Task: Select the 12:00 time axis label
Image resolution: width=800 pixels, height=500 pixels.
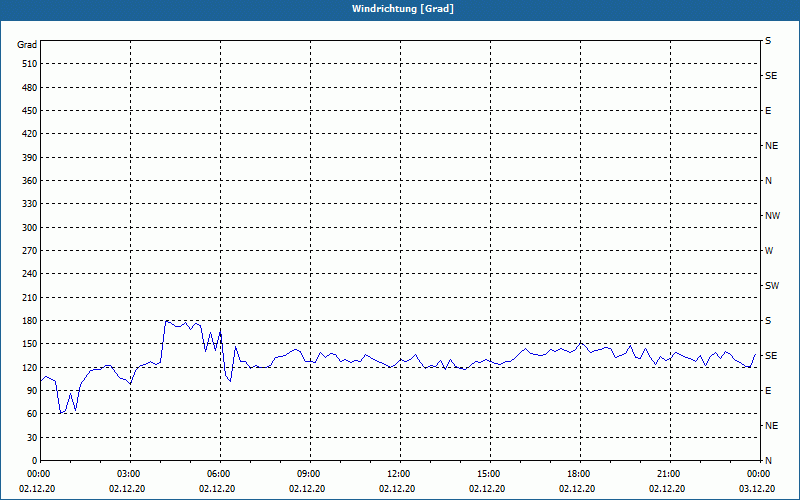Action: 400,474
